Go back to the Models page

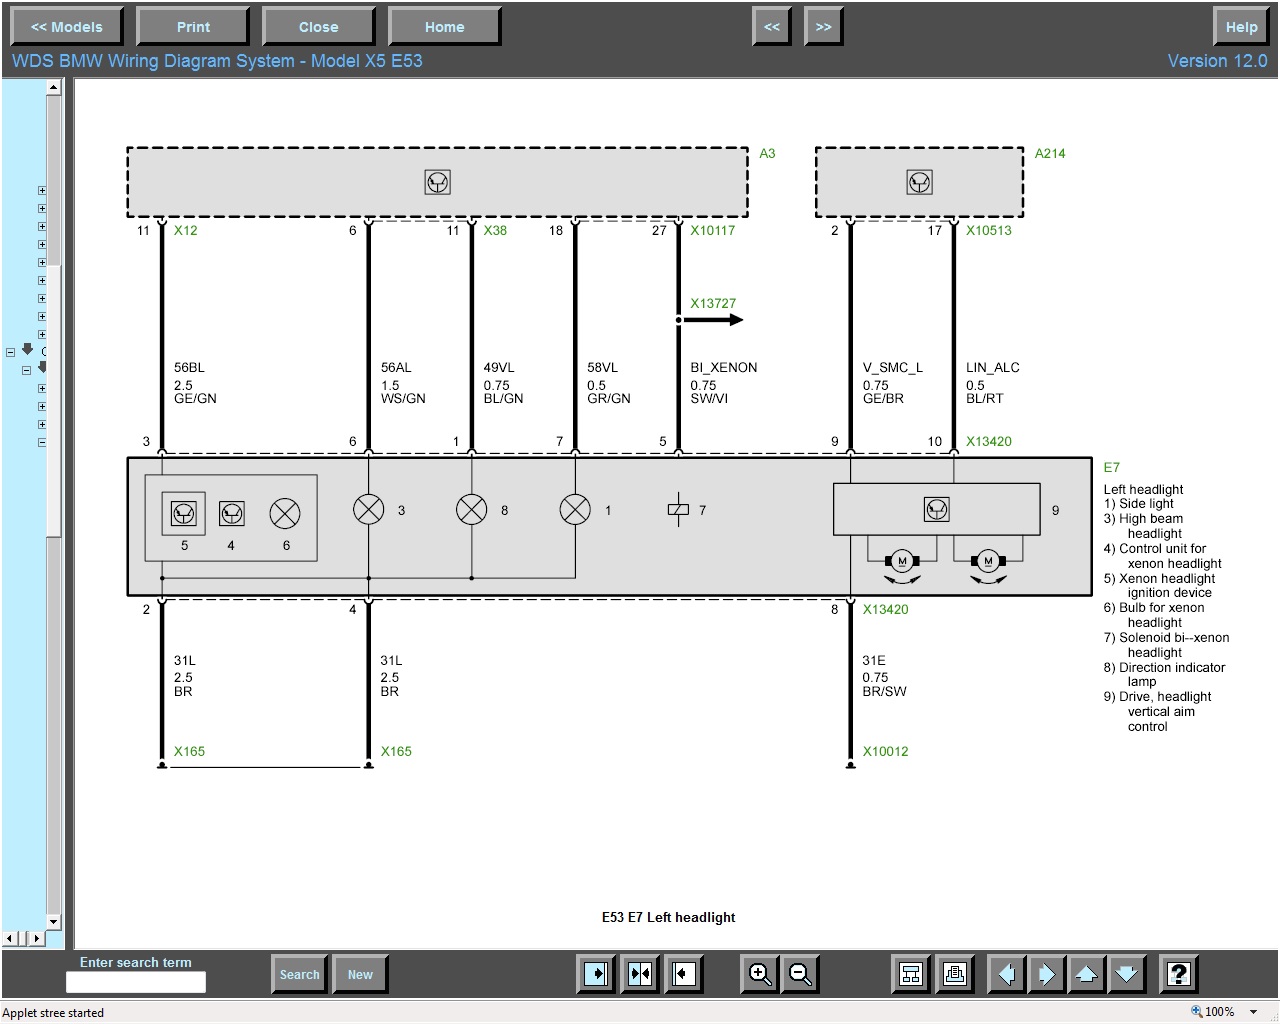pos(66,27)
